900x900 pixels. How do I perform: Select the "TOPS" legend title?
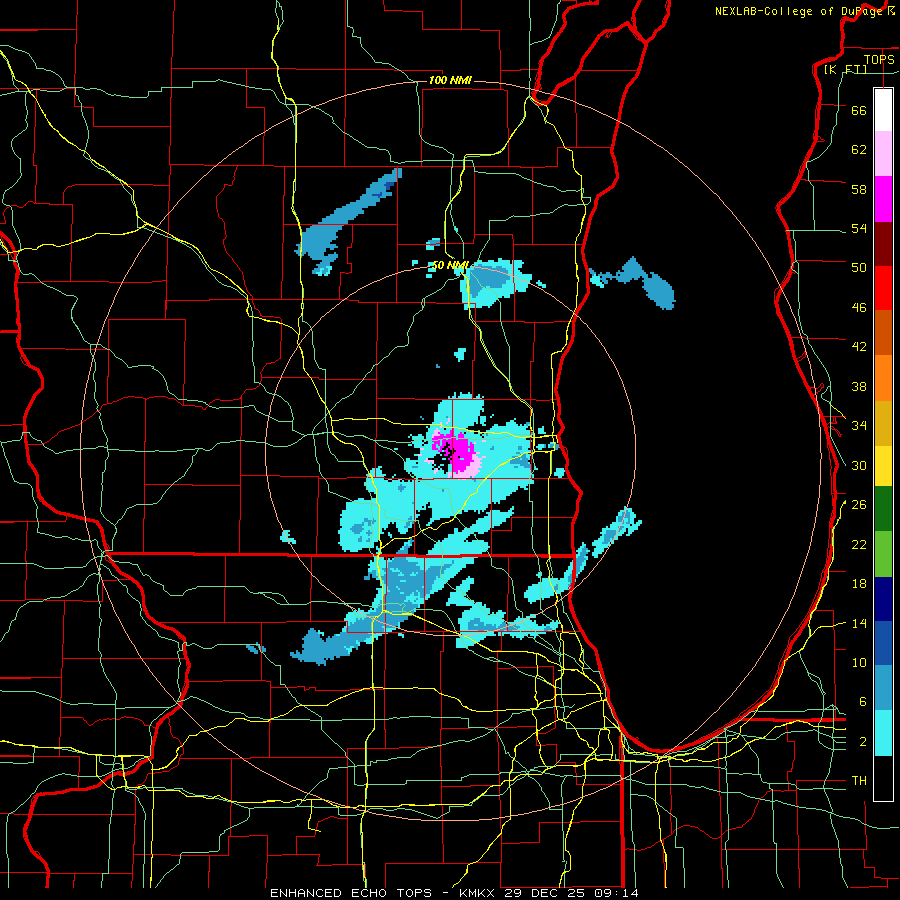(x=879, y=59)
